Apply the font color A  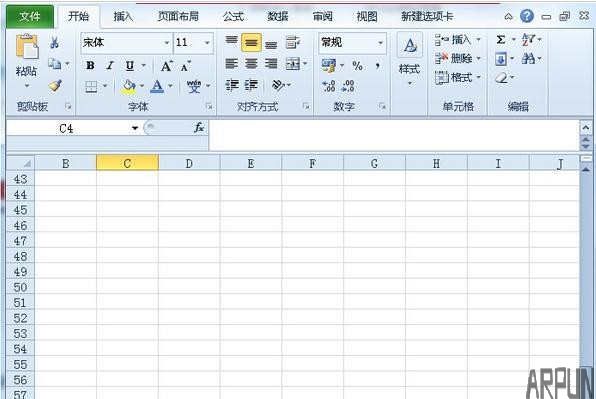pyautogui.click(x=157, y=86)
